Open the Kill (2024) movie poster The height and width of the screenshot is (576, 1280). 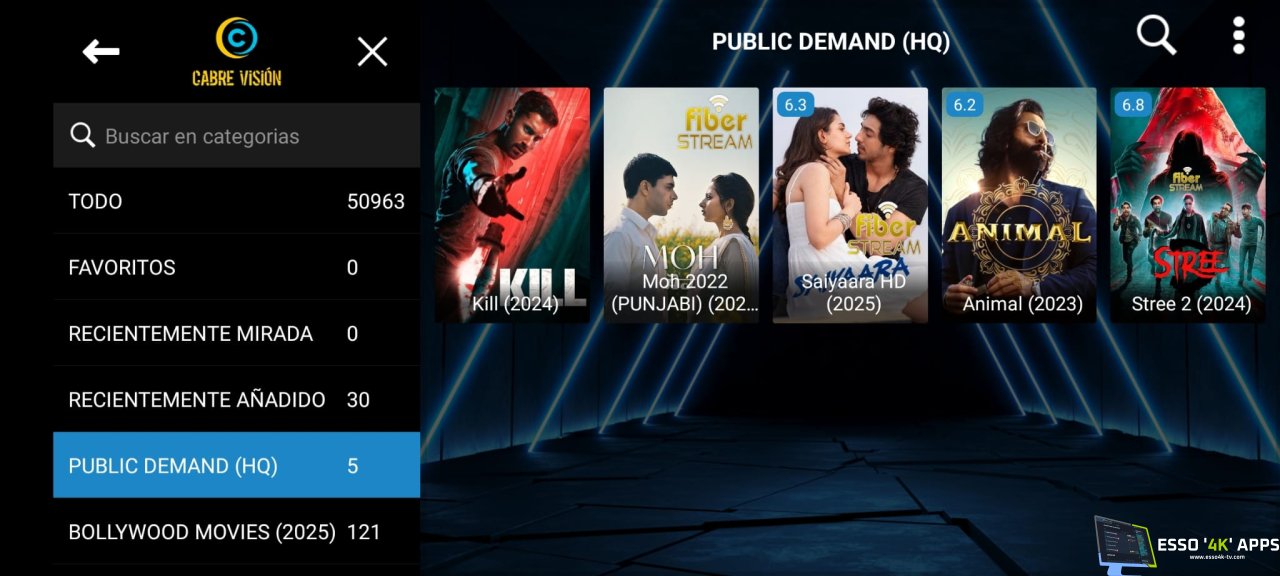512,205
